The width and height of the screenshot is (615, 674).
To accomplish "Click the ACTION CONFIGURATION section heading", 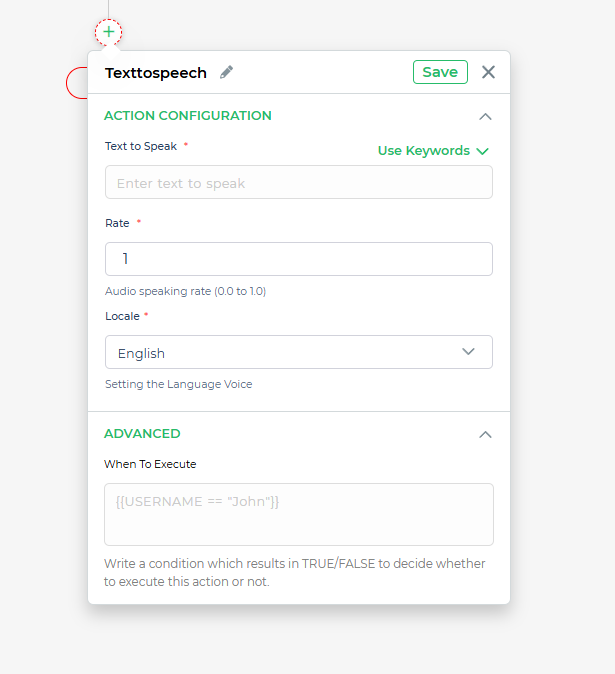I will coord(188,116).
